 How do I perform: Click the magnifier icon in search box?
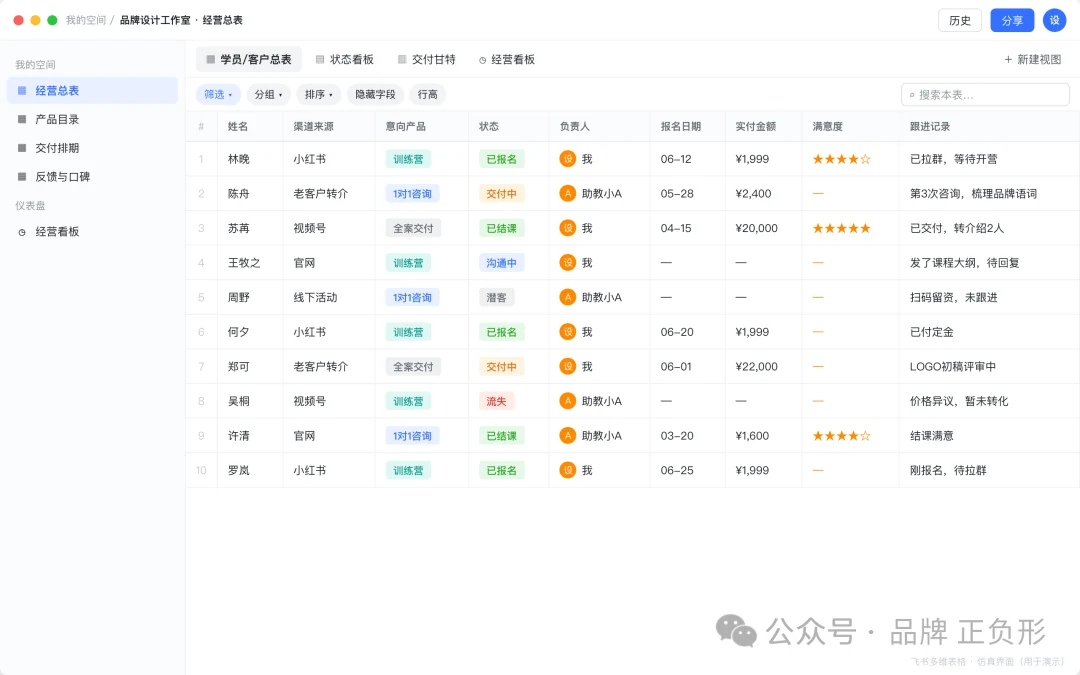pos(912,95)
